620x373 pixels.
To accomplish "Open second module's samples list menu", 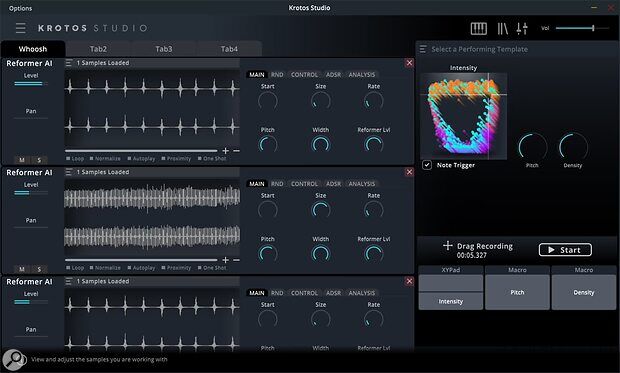I will click(x=69, y=172).
